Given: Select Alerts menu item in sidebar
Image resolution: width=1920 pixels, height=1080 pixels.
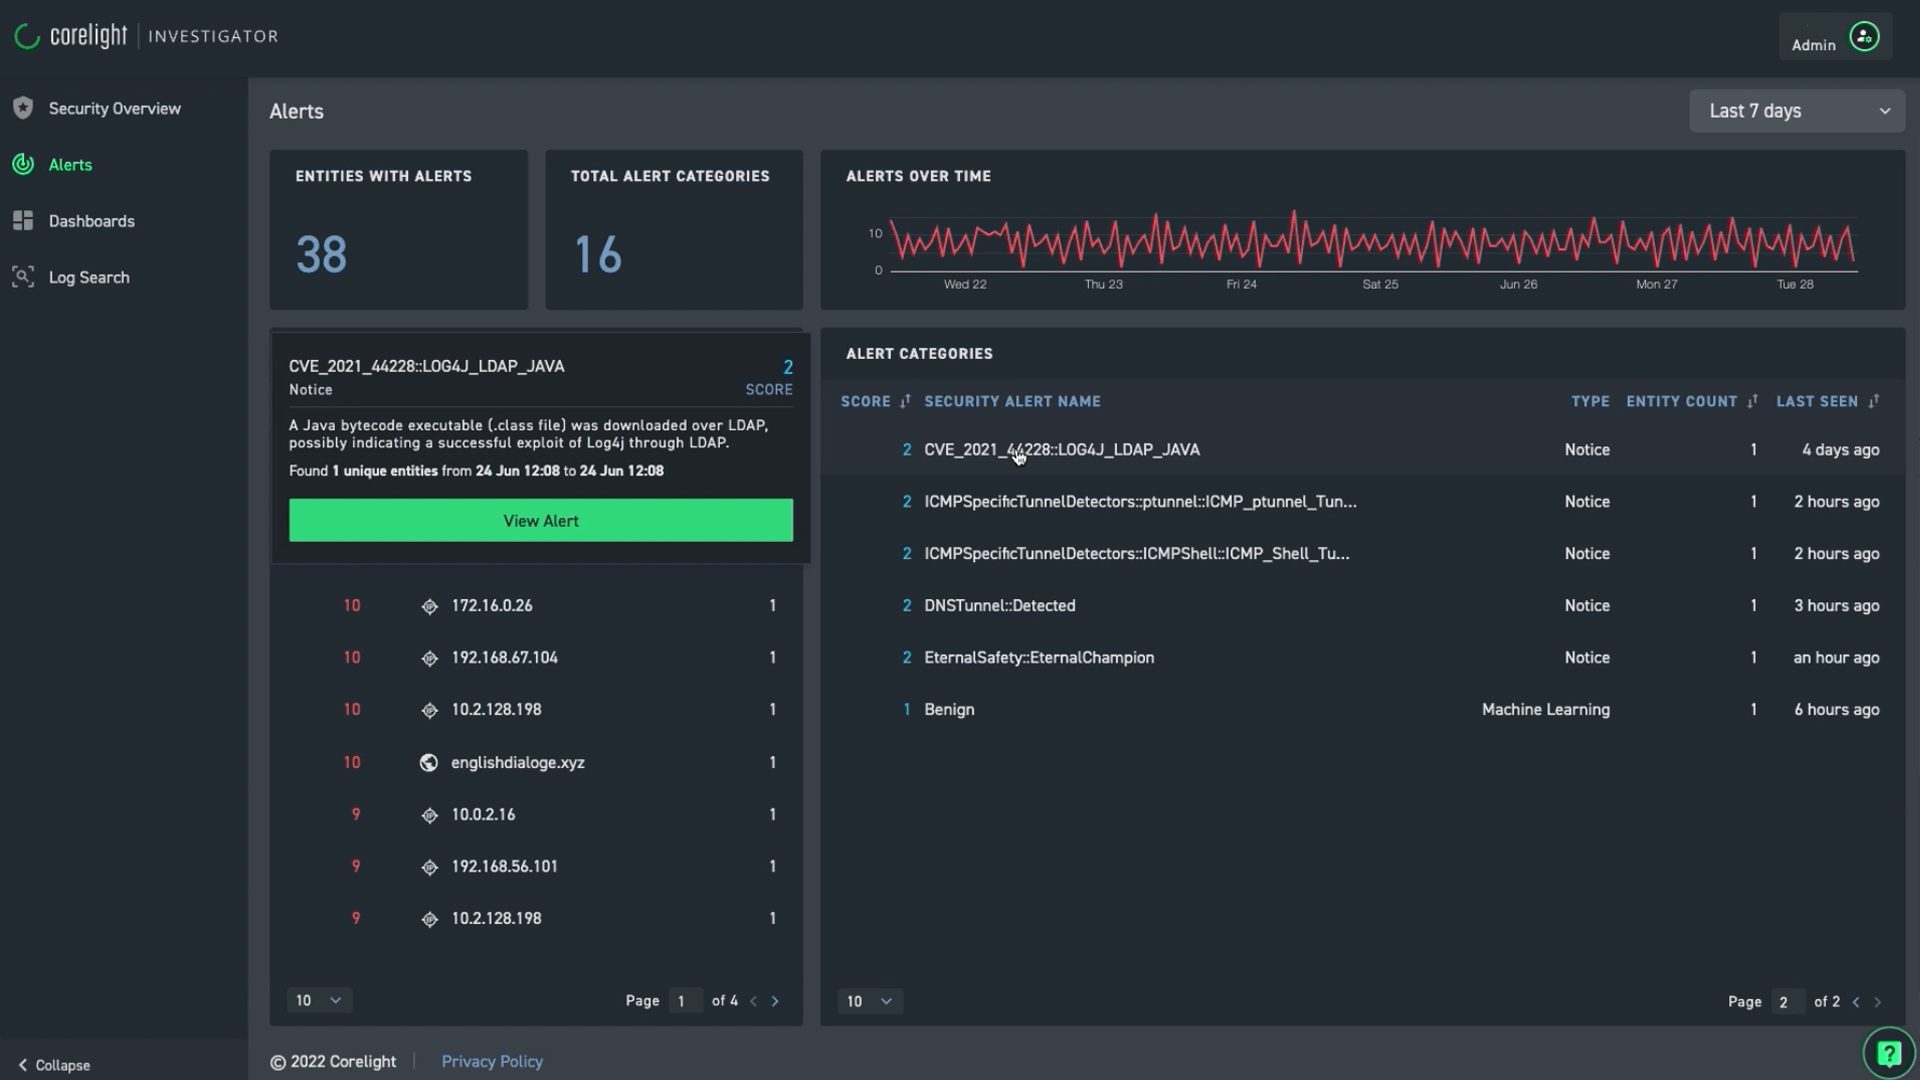Looking at the screenshot, I should pos(70,165).
